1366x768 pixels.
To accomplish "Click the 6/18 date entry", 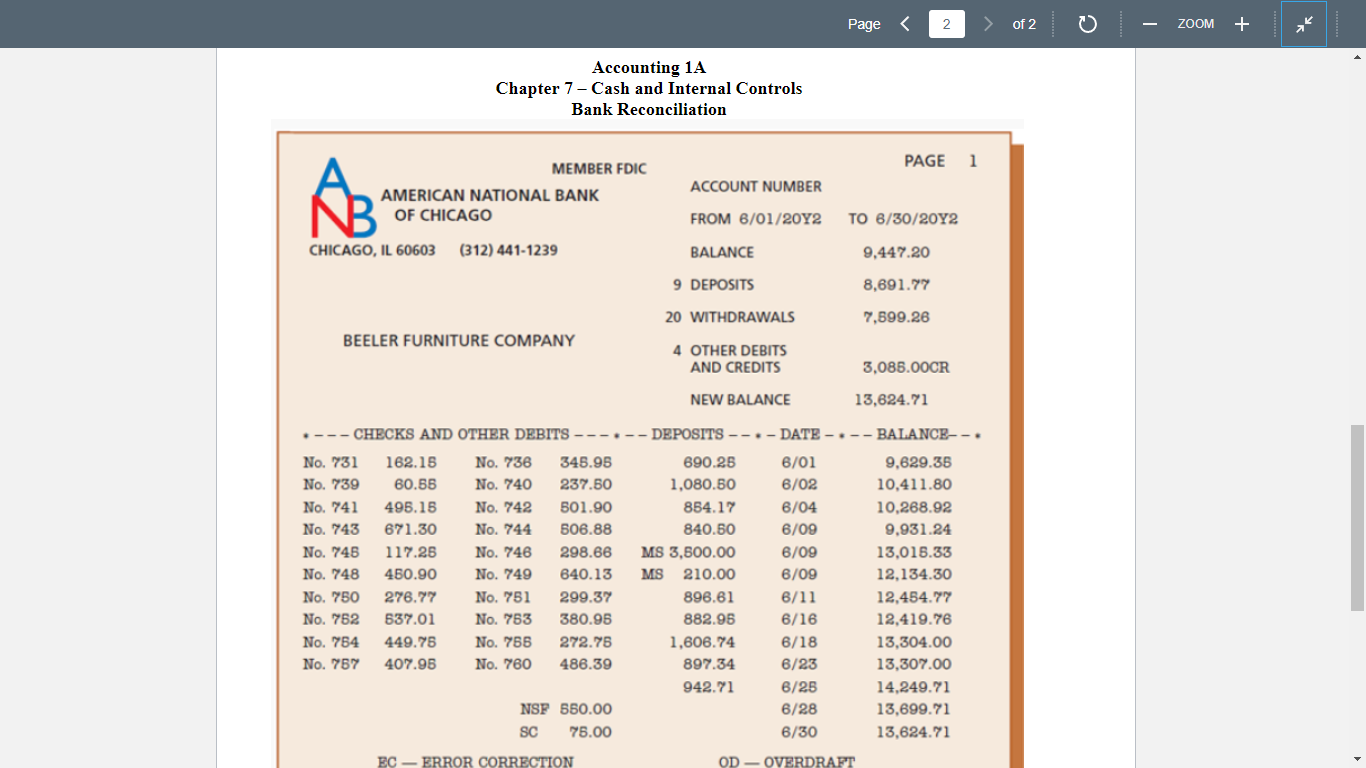I will (x=798, y=643).
